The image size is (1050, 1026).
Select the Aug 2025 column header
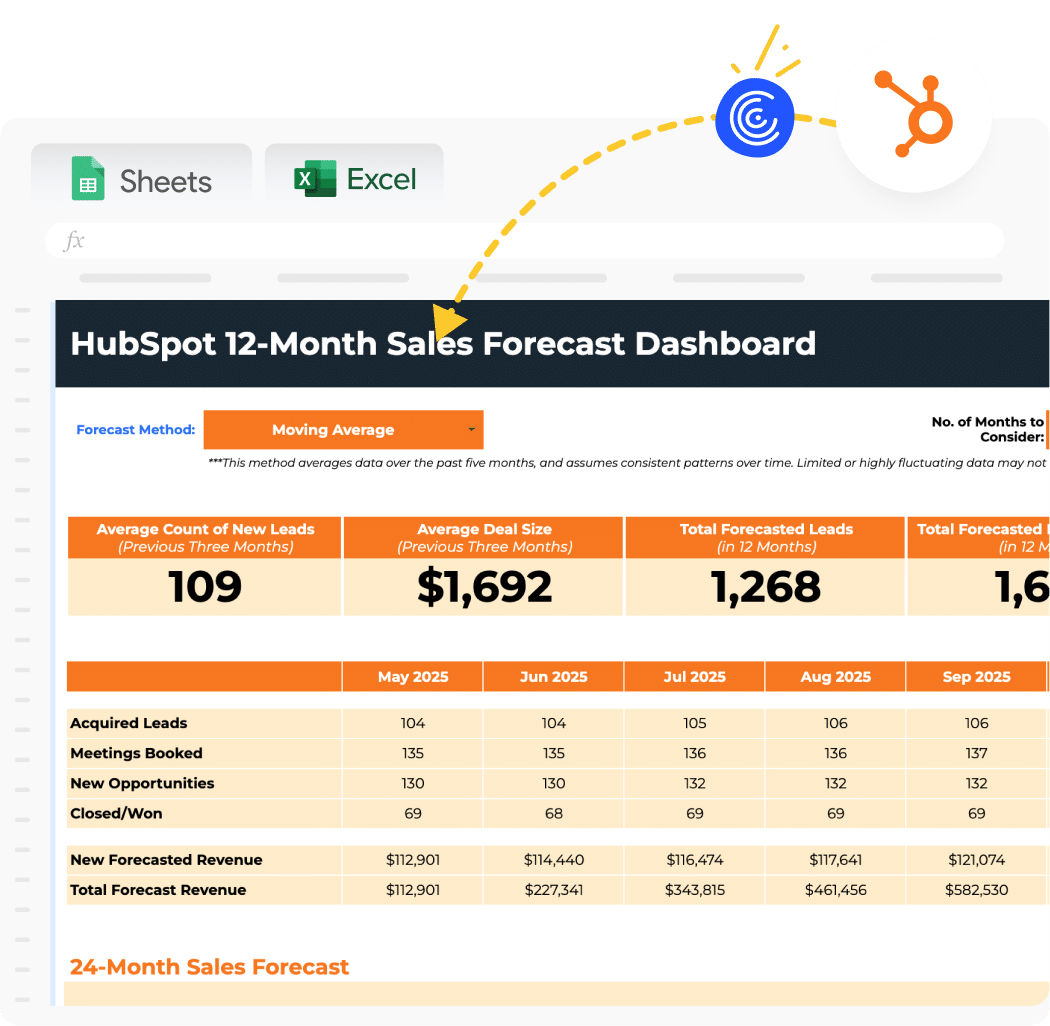point(836,677)
